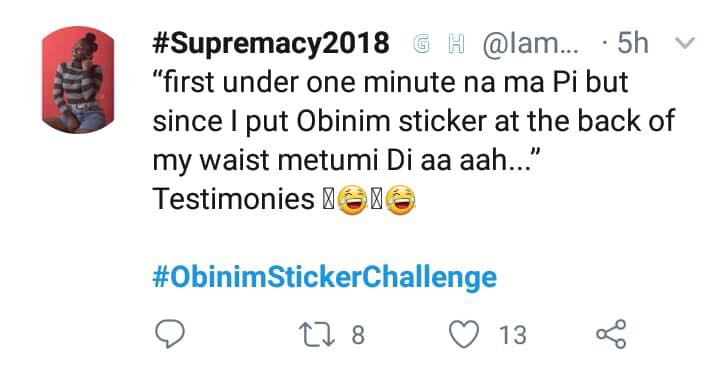The image size is (720, 373).
Task: Open the #ObinimStickerChallenge hashtag
Action: [x=325, y=277]
